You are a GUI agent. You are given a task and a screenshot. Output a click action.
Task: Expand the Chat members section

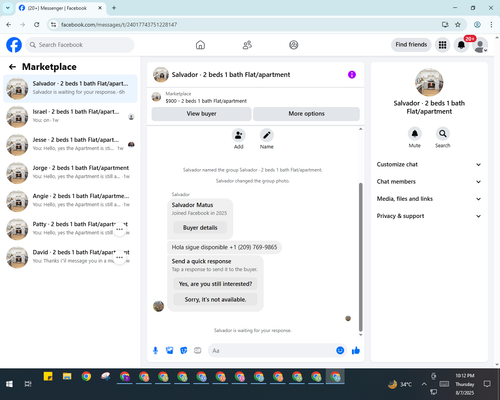(429, 182)
